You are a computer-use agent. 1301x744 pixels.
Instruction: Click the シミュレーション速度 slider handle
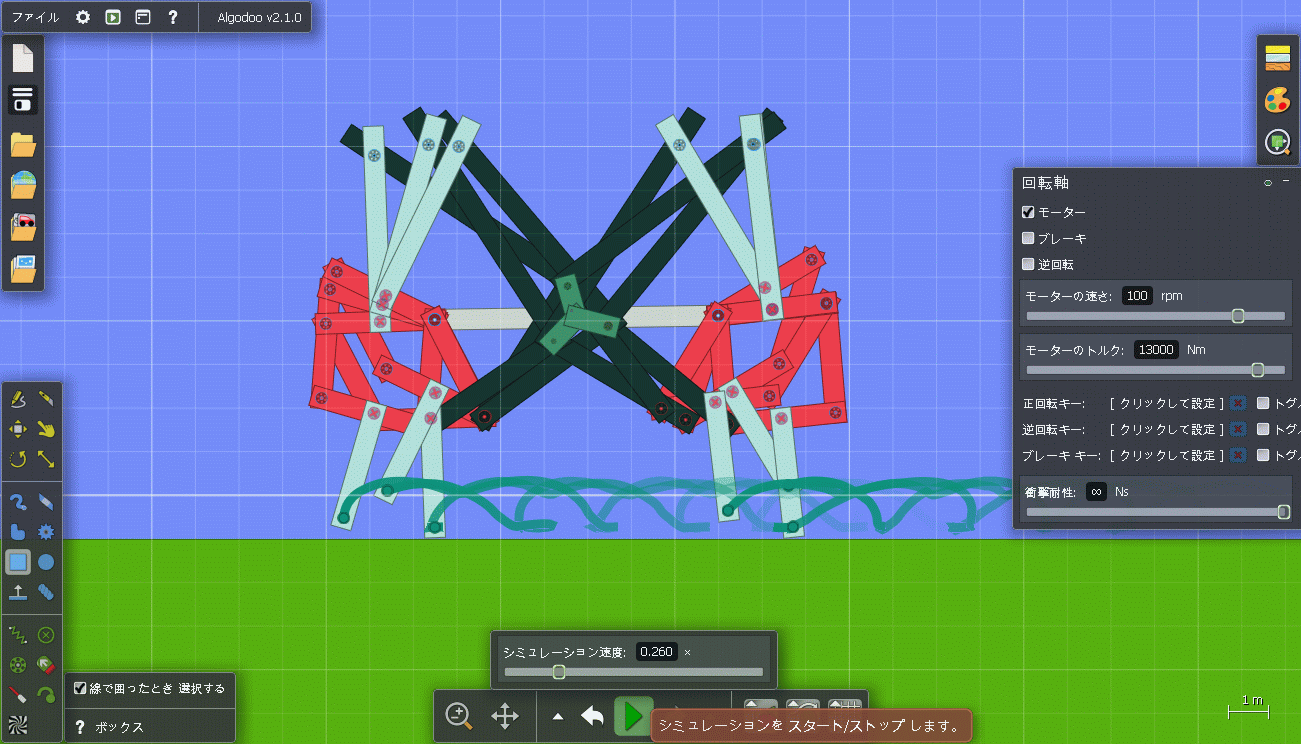559,672
